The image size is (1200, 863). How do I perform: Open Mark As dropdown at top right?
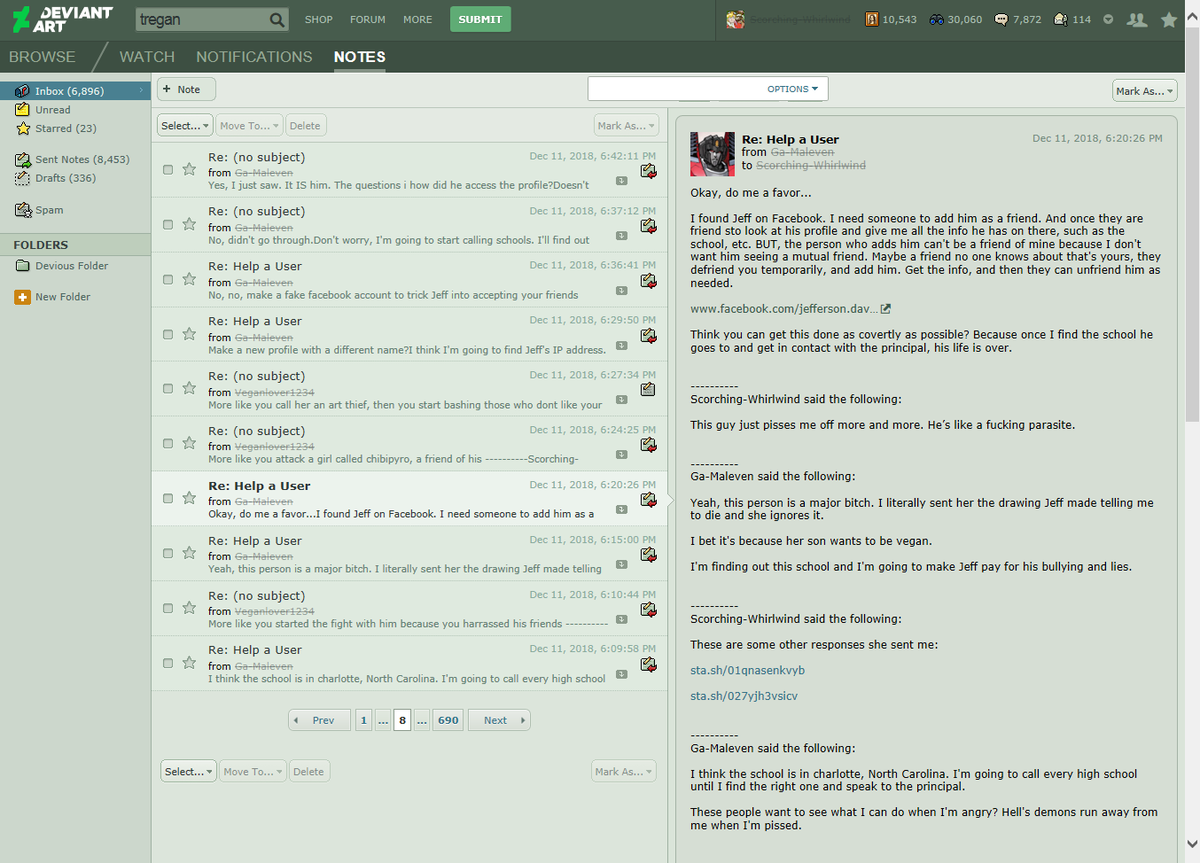(1145, 91)
